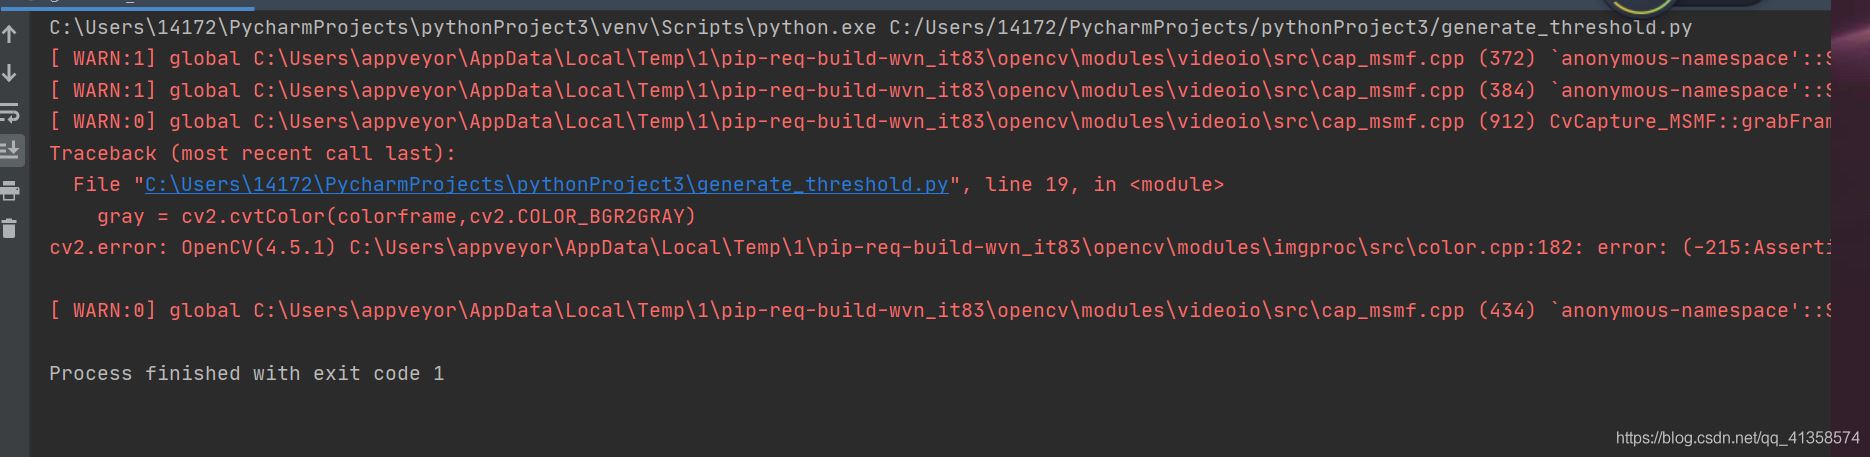Click the color.cpp:182 error reference
This screenshot has height=457, width=1870.
click(1499, 247)
